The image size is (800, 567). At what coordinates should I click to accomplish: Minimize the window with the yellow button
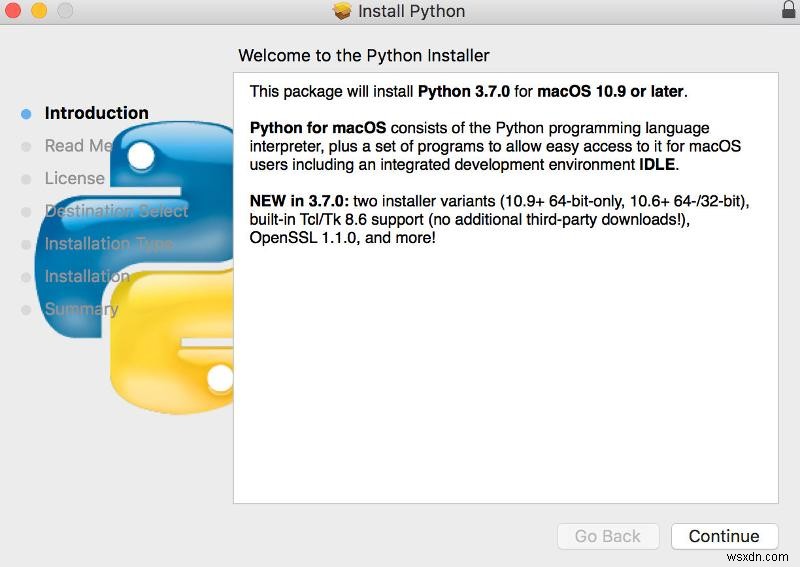pyautogui.click(x=39, y=12)
